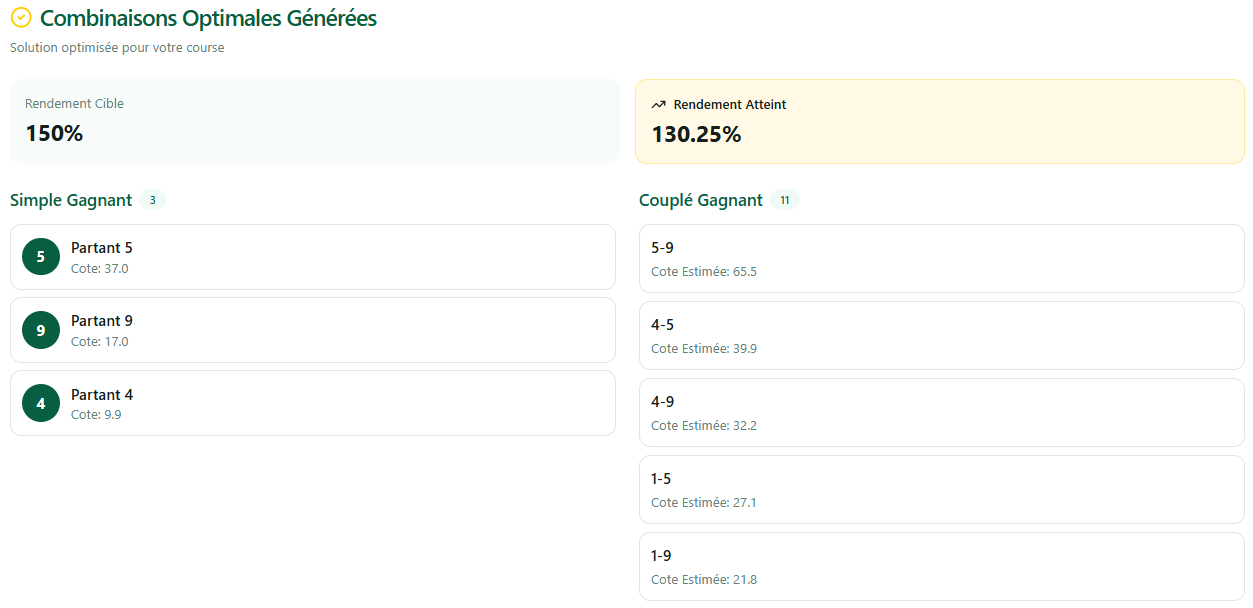Select the 1-5 couplé combination card

pyautogui.click(x=941, y=489)
